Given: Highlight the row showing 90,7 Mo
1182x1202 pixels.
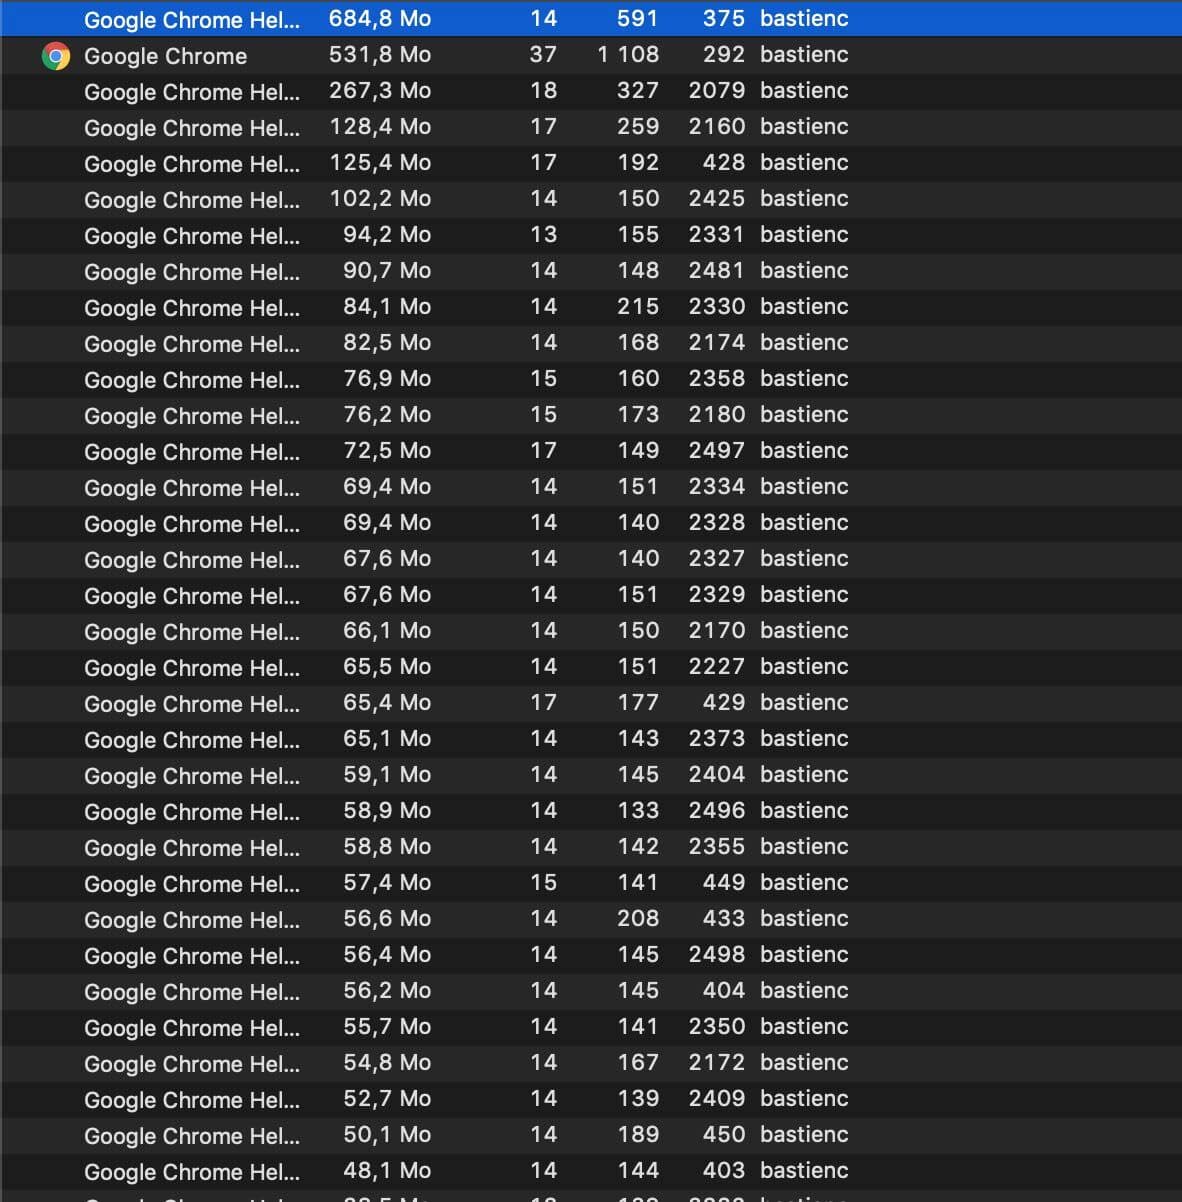Looking at the screenshot, I should [x=191, y=272].
